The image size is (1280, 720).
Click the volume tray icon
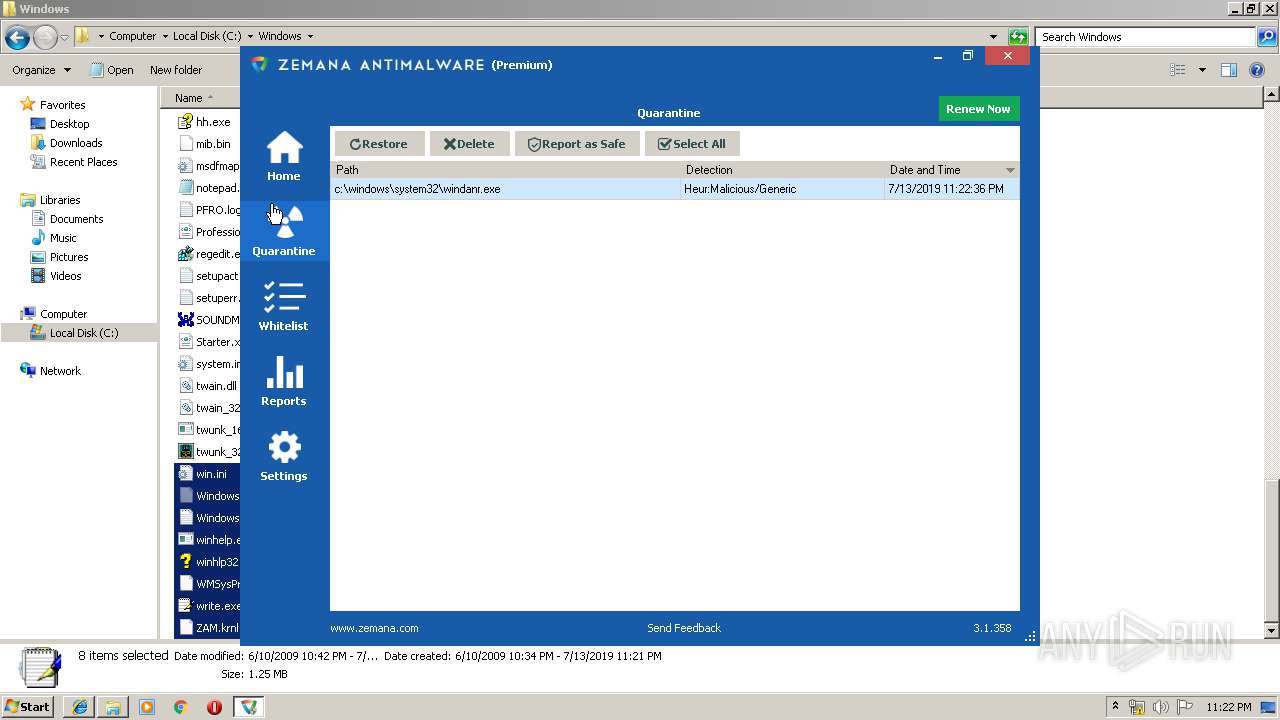pyautogui.click(x=1161, y=707)
